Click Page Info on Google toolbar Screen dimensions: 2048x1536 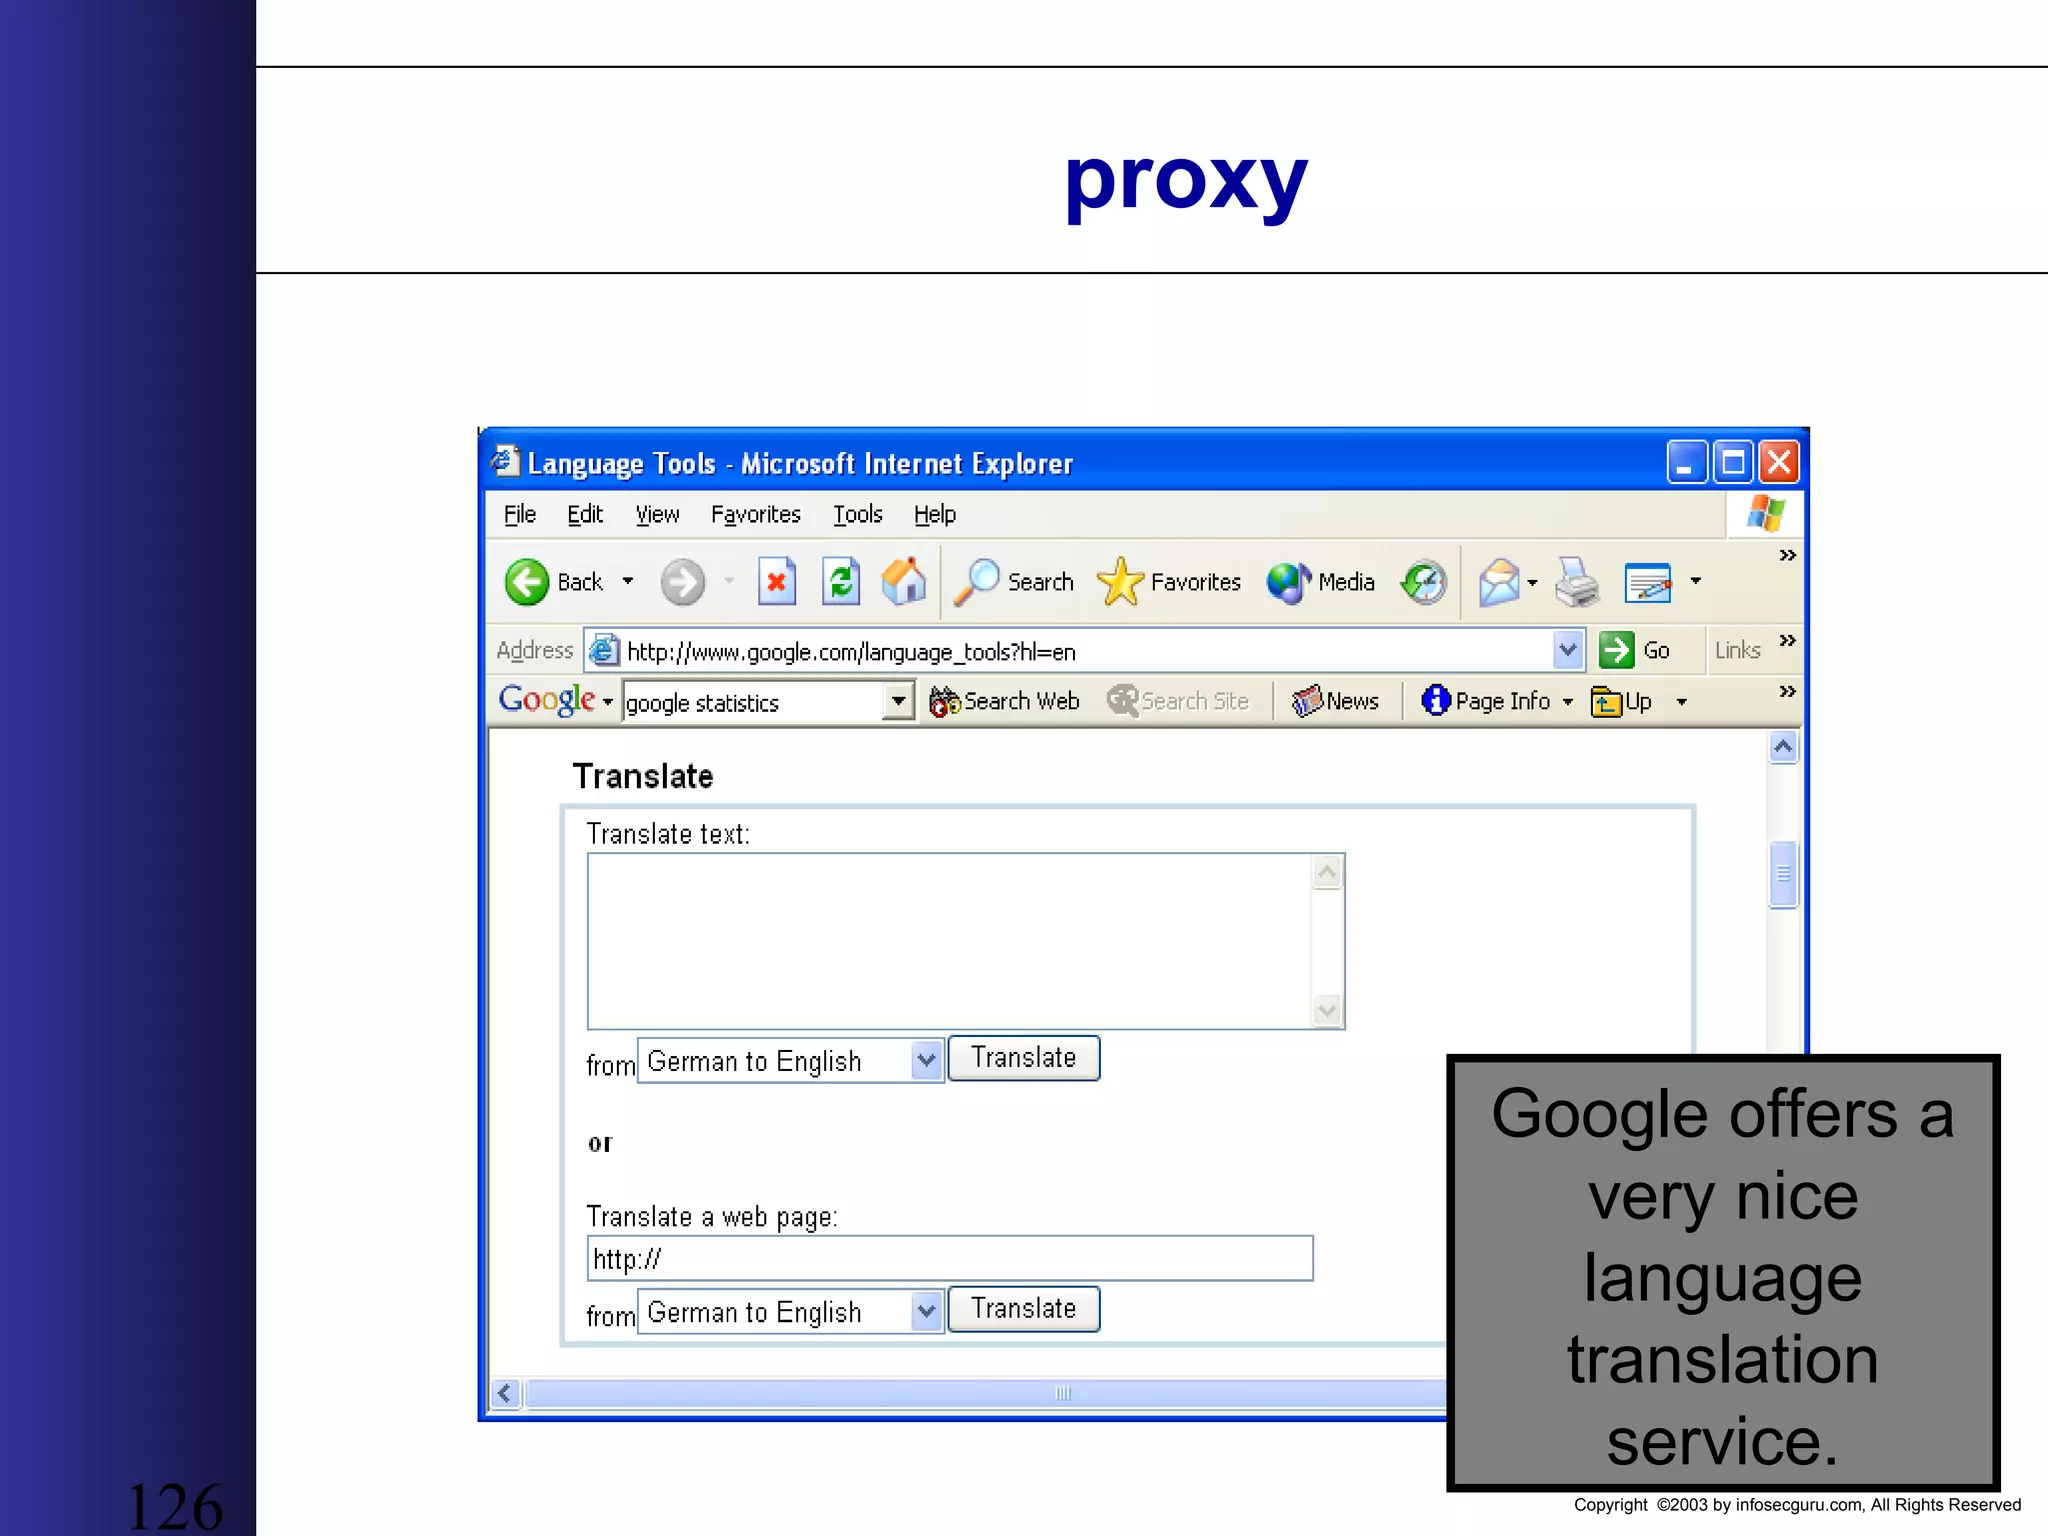coord(1486,701)
